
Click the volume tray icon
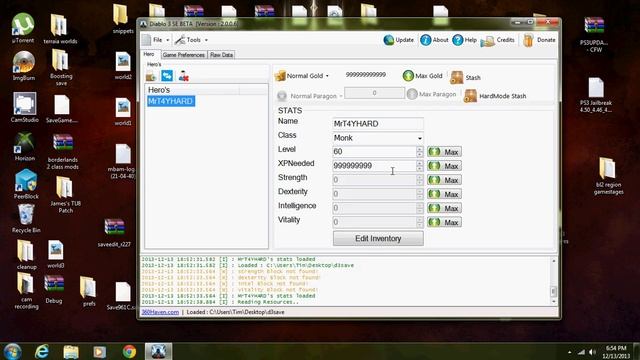pyautogui.click(x=592, y=352)
